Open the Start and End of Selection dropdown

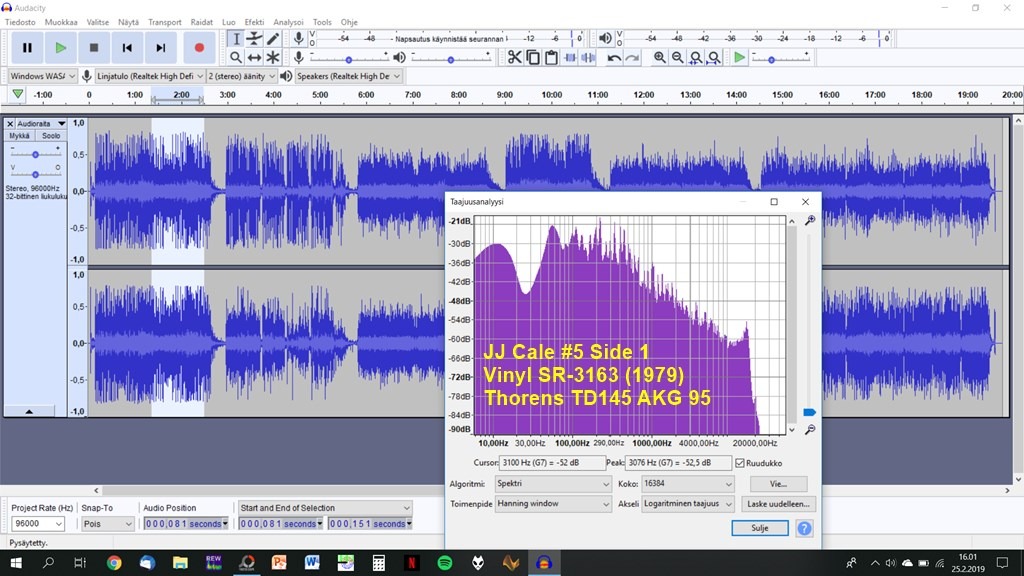[x=325, y=508]
